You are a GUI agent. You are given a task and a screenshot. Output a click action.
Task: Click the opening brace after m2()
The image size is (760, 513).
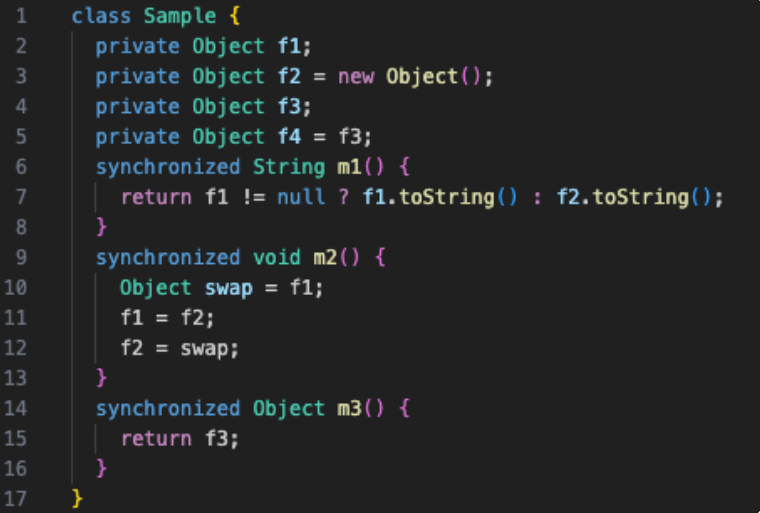(x=381, y=257)
